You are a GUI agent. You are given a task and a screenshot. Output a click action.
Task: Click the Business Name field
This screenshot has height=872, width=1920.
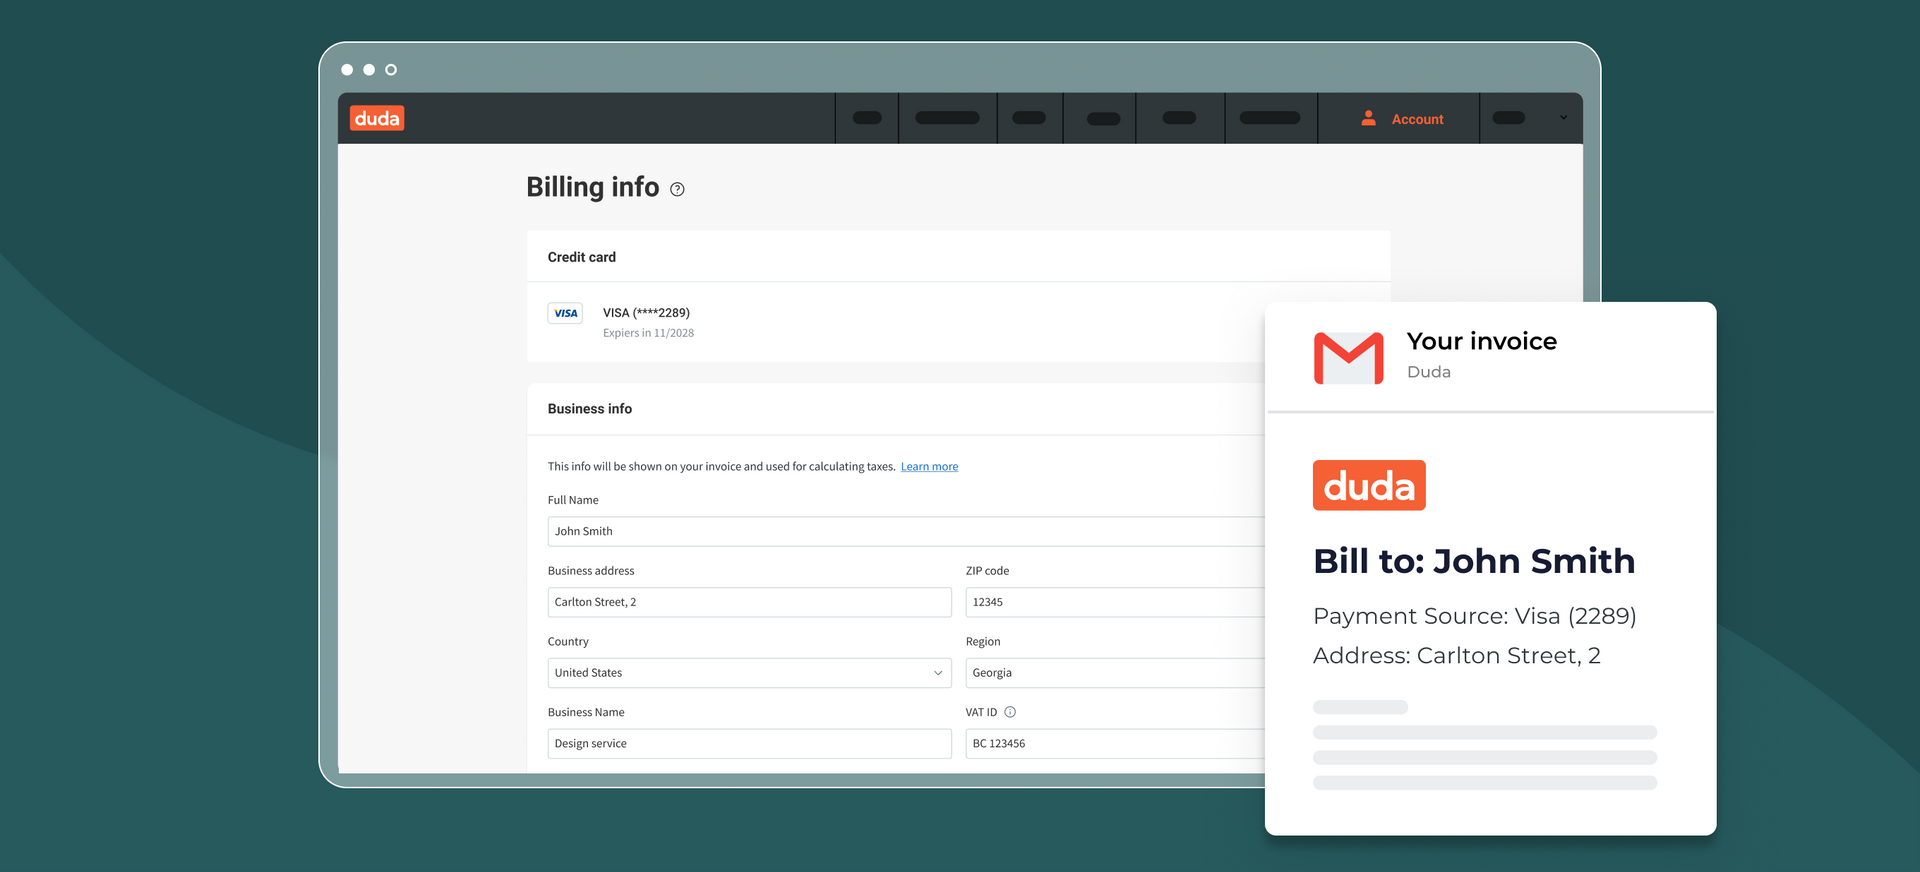point(749,744)
